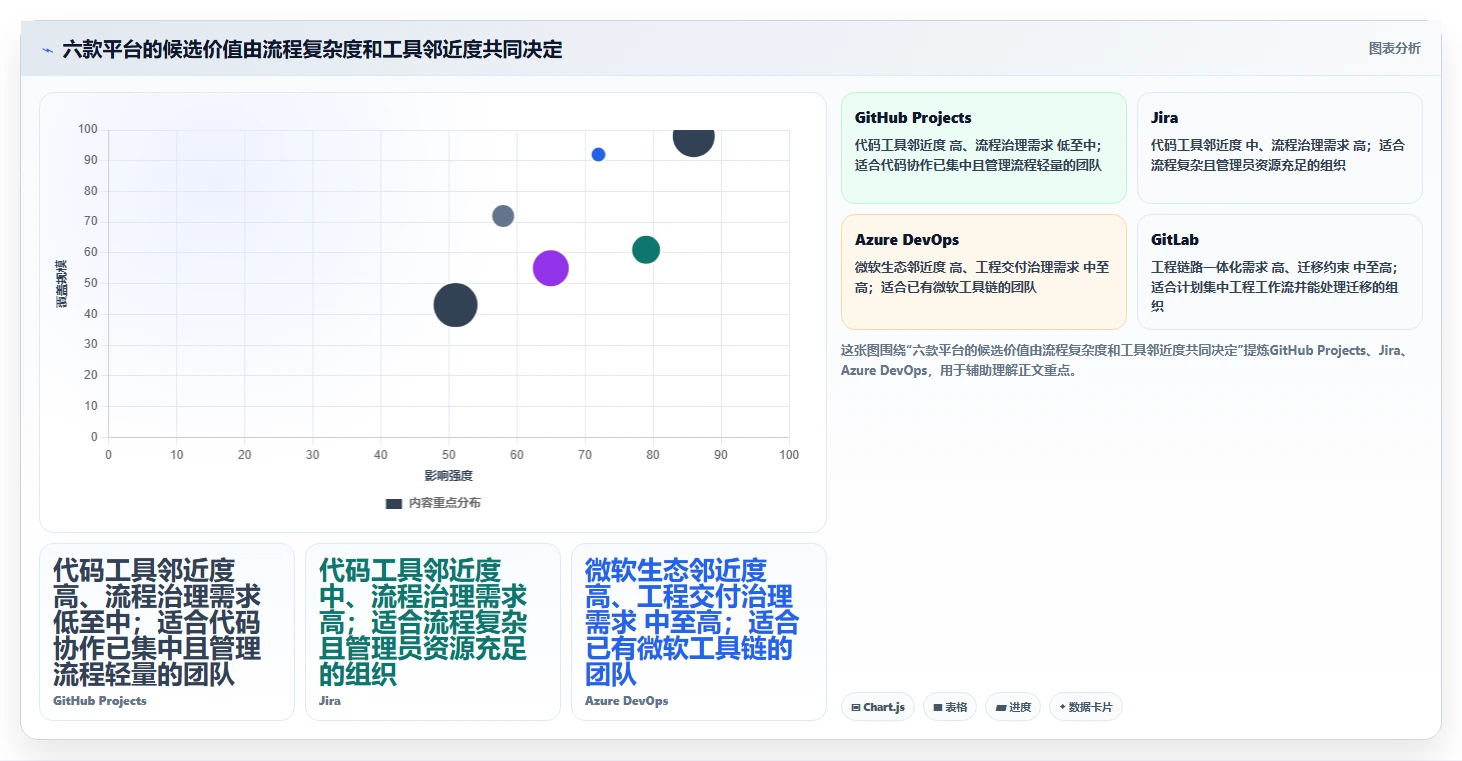Click the 数据卡片 chip's diamond icon
The height and width of the screenshot is (761, 1462).
pos(1062,707)
